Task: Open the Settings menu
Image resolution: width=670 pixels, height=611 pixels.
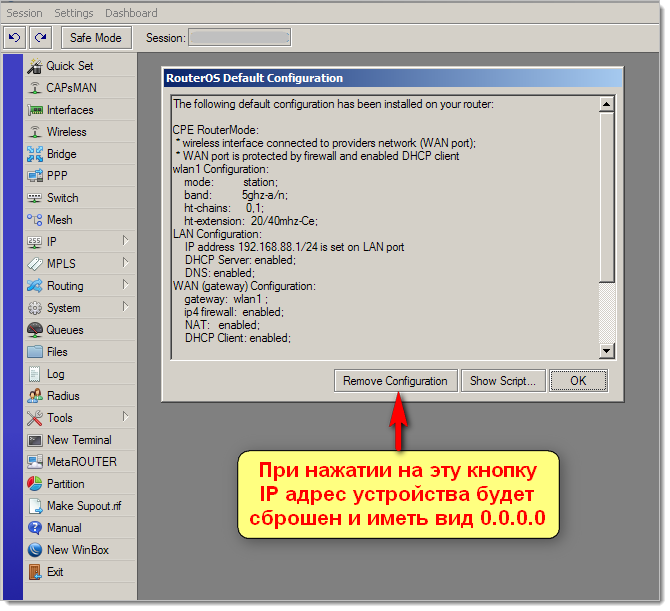Action: [x=73, y=13]
